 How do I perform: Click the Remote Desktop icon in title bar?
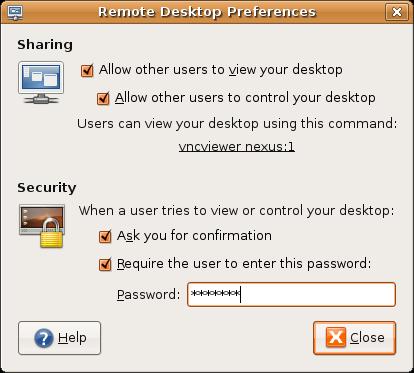(15, 12)
